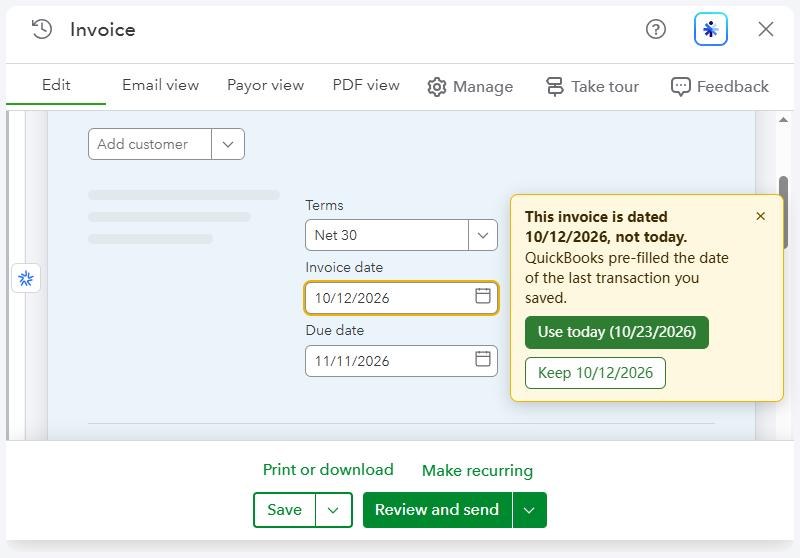Open the sparkle assistant tab on the left edge

pyautogui.click(x=26, y=278)
